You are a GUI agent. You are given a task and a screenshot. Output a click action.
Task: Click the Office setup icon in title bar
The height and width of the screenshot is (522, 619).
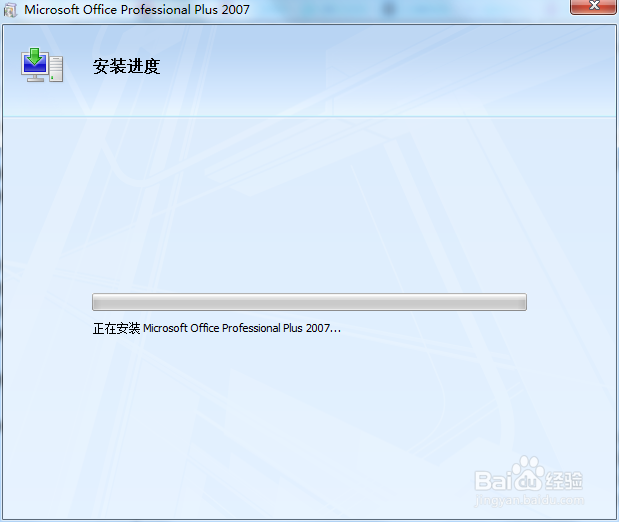coord(10,10)
